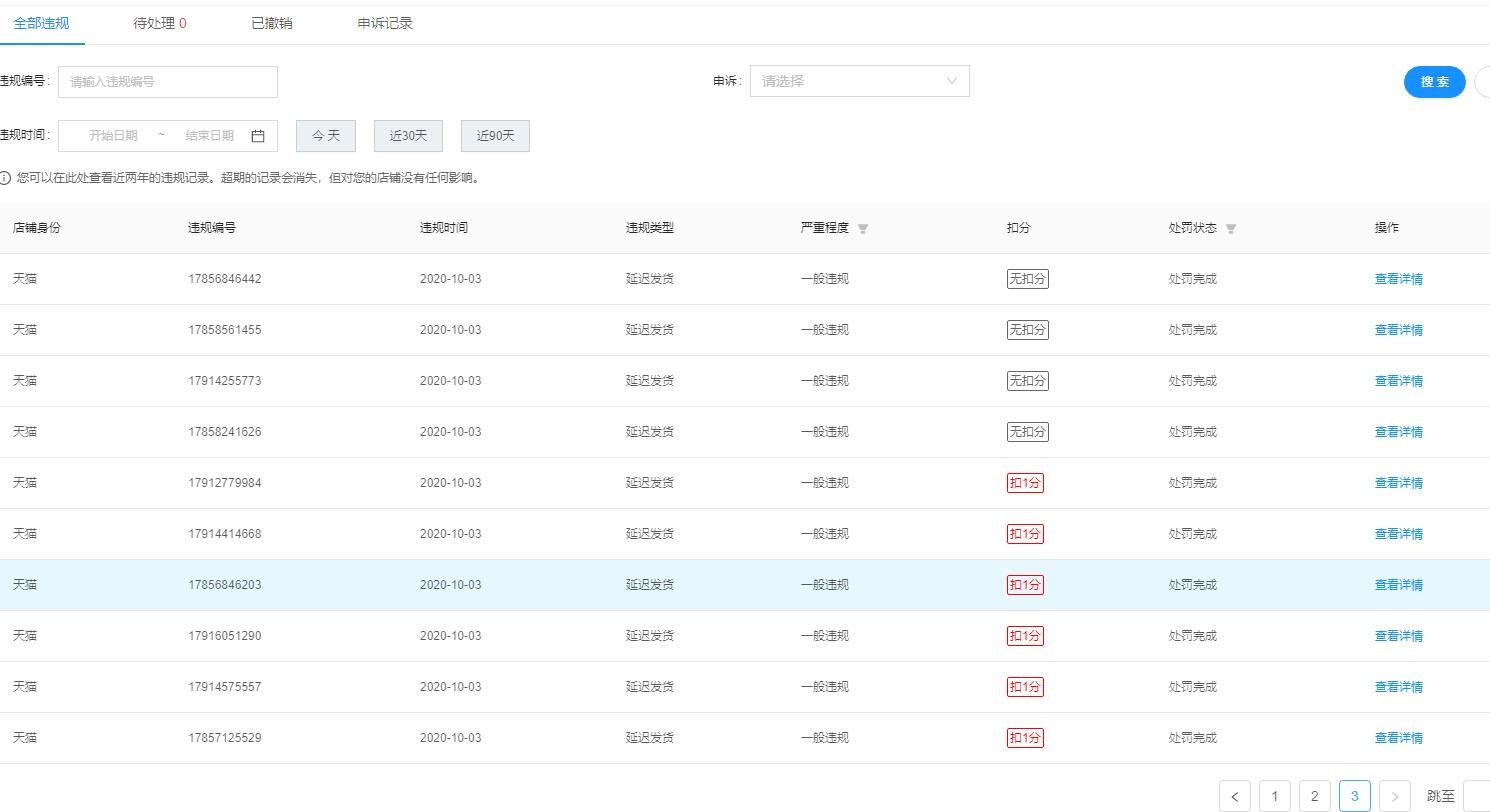View details for violation 17914575557
This screenshot has height=812, width=1490.
1399,687
